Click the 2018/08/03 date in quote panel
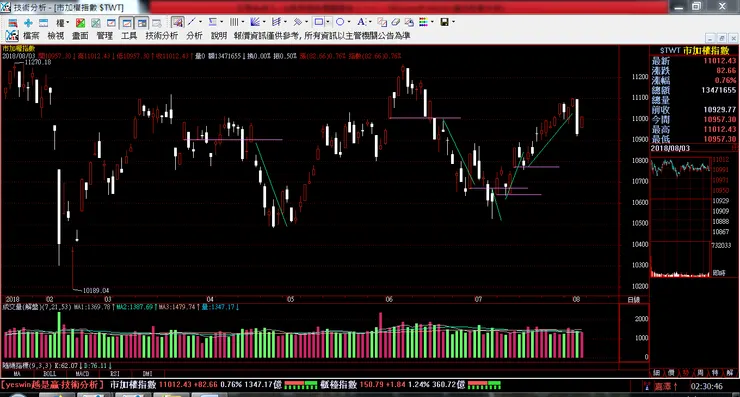Image resolution: width=740 pixels, height=397 pixels. [x=670, y=148]
